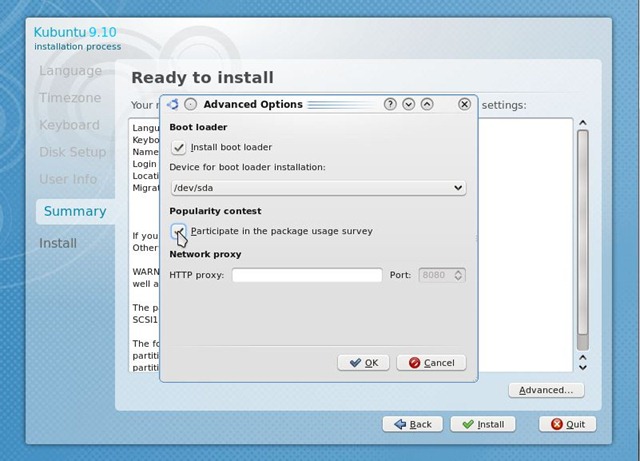The image size is (640, 461).
Task: Click the summary scrollbar up arrow
Action: [x=583, y=123]
